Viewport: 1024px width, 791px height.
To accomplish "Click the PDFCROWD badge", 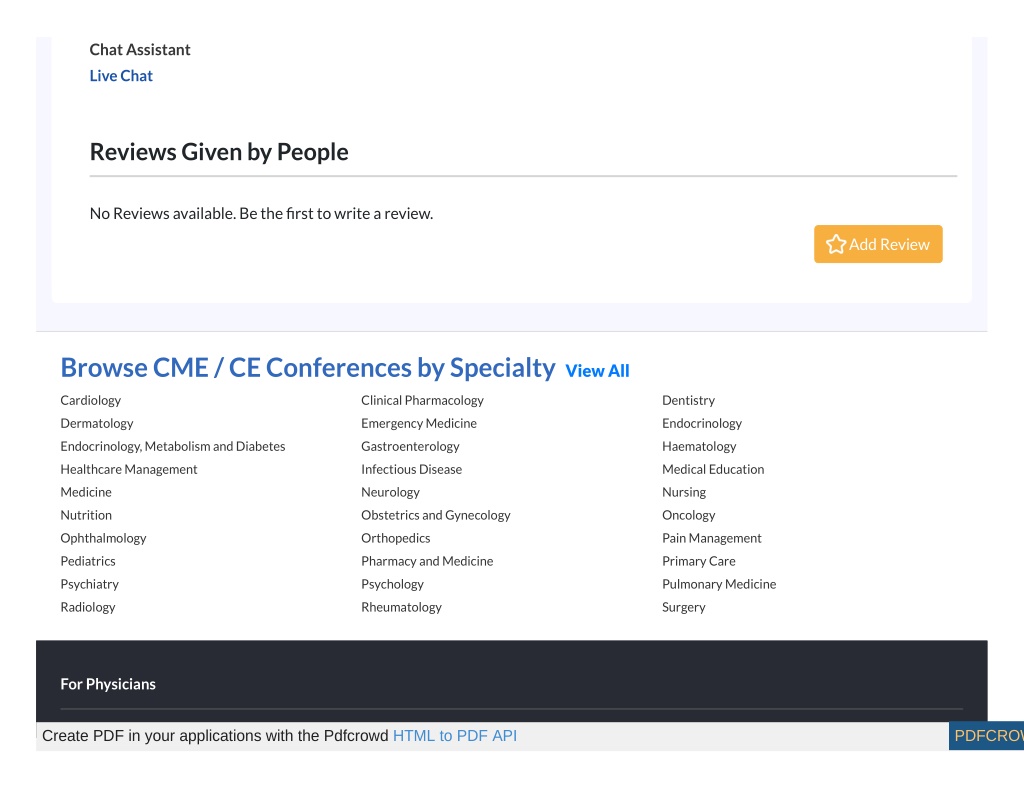I will pyautogui.click(x=986, y=736).
